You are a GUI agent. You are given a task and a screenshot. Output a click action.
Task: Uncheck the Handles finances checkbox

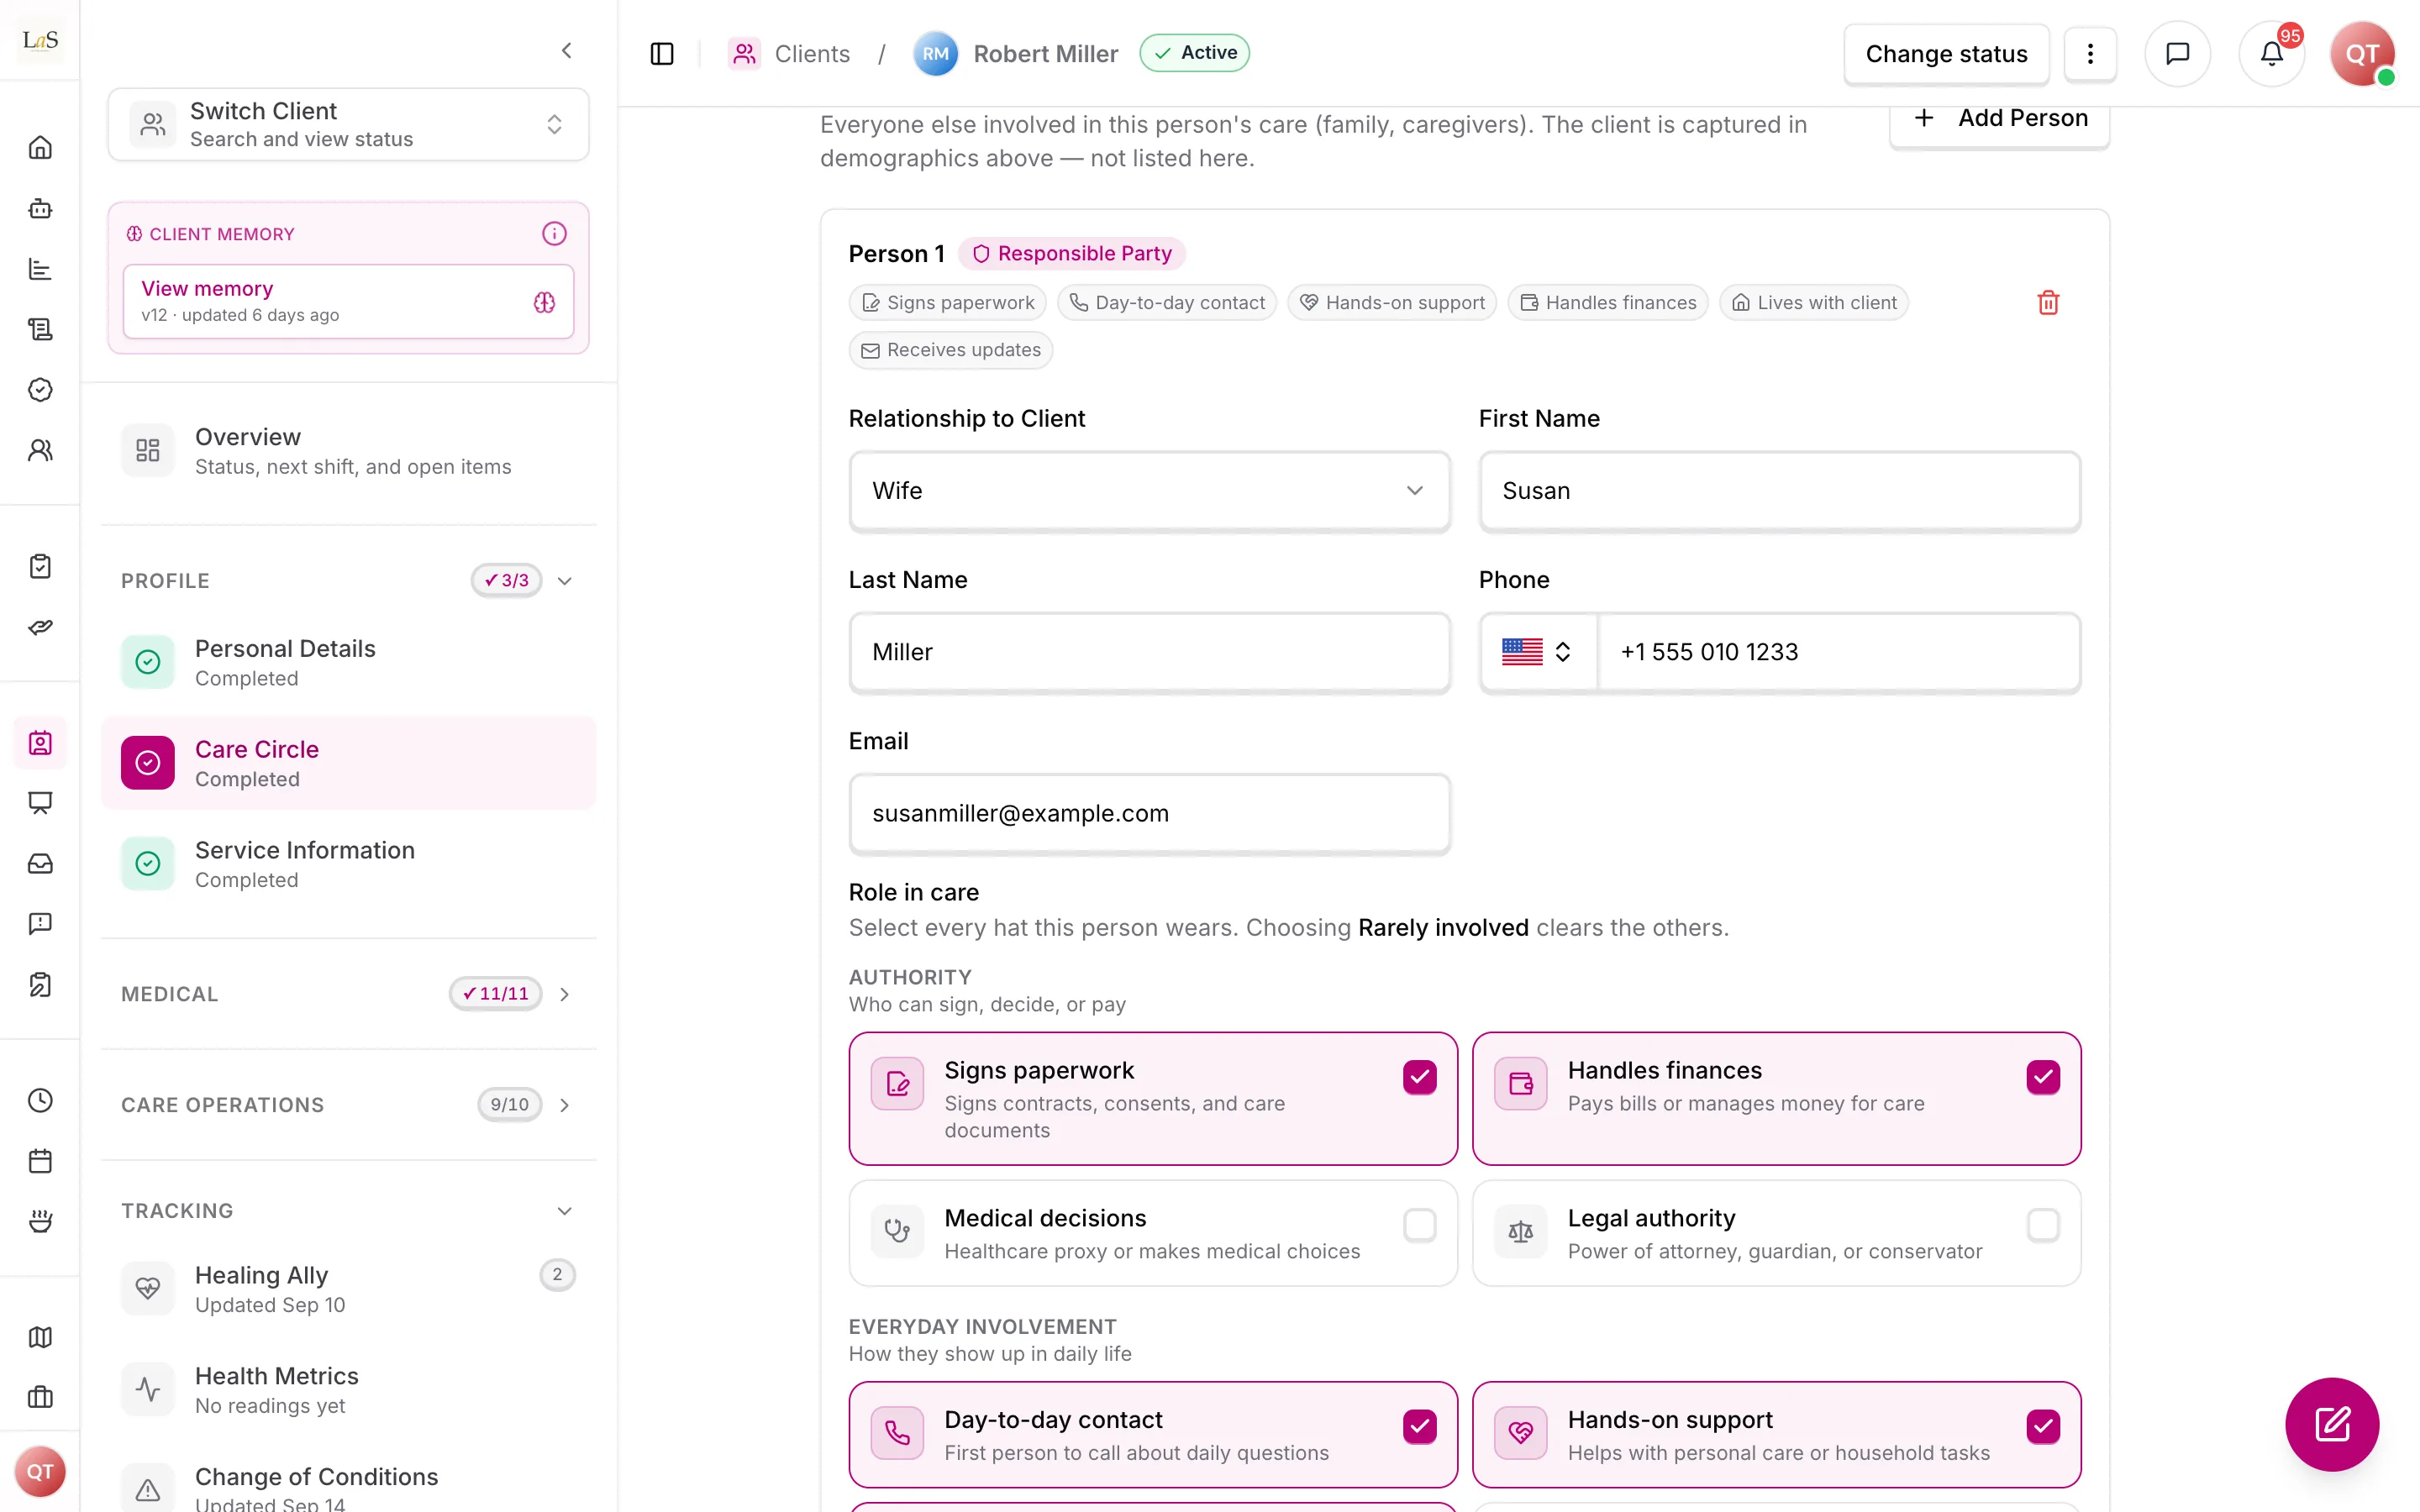pyautogui.click(x=2043, y=1077)
